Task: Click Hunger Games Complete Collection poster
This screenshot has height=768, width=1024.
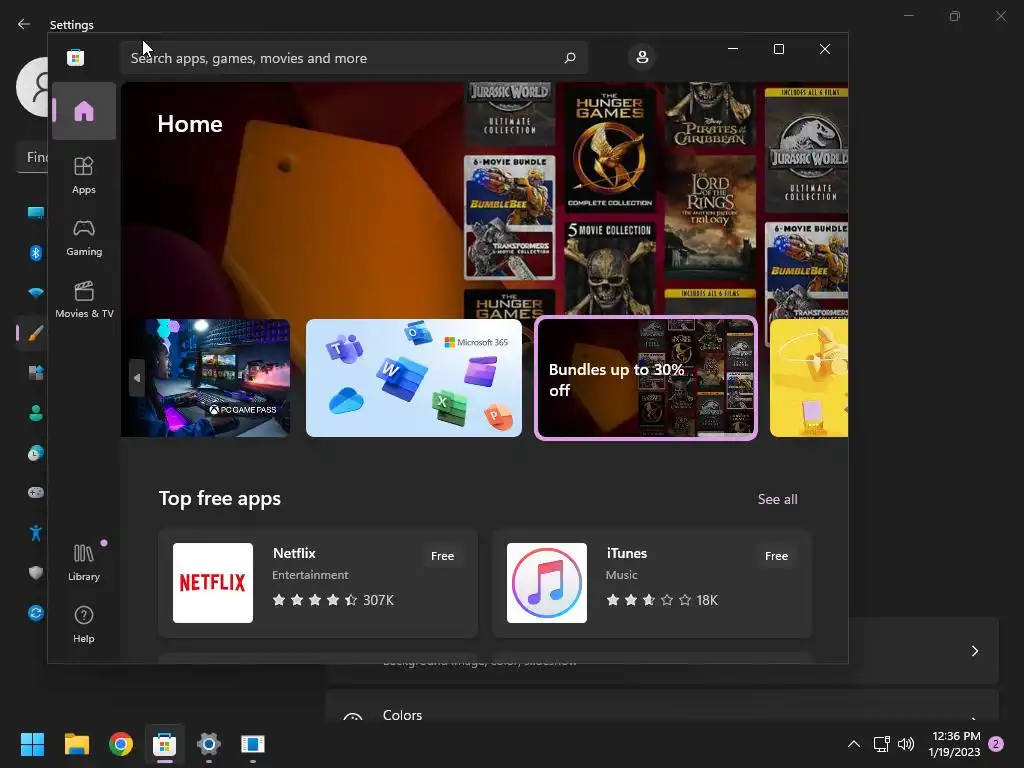Action: [x=609, y=150]
